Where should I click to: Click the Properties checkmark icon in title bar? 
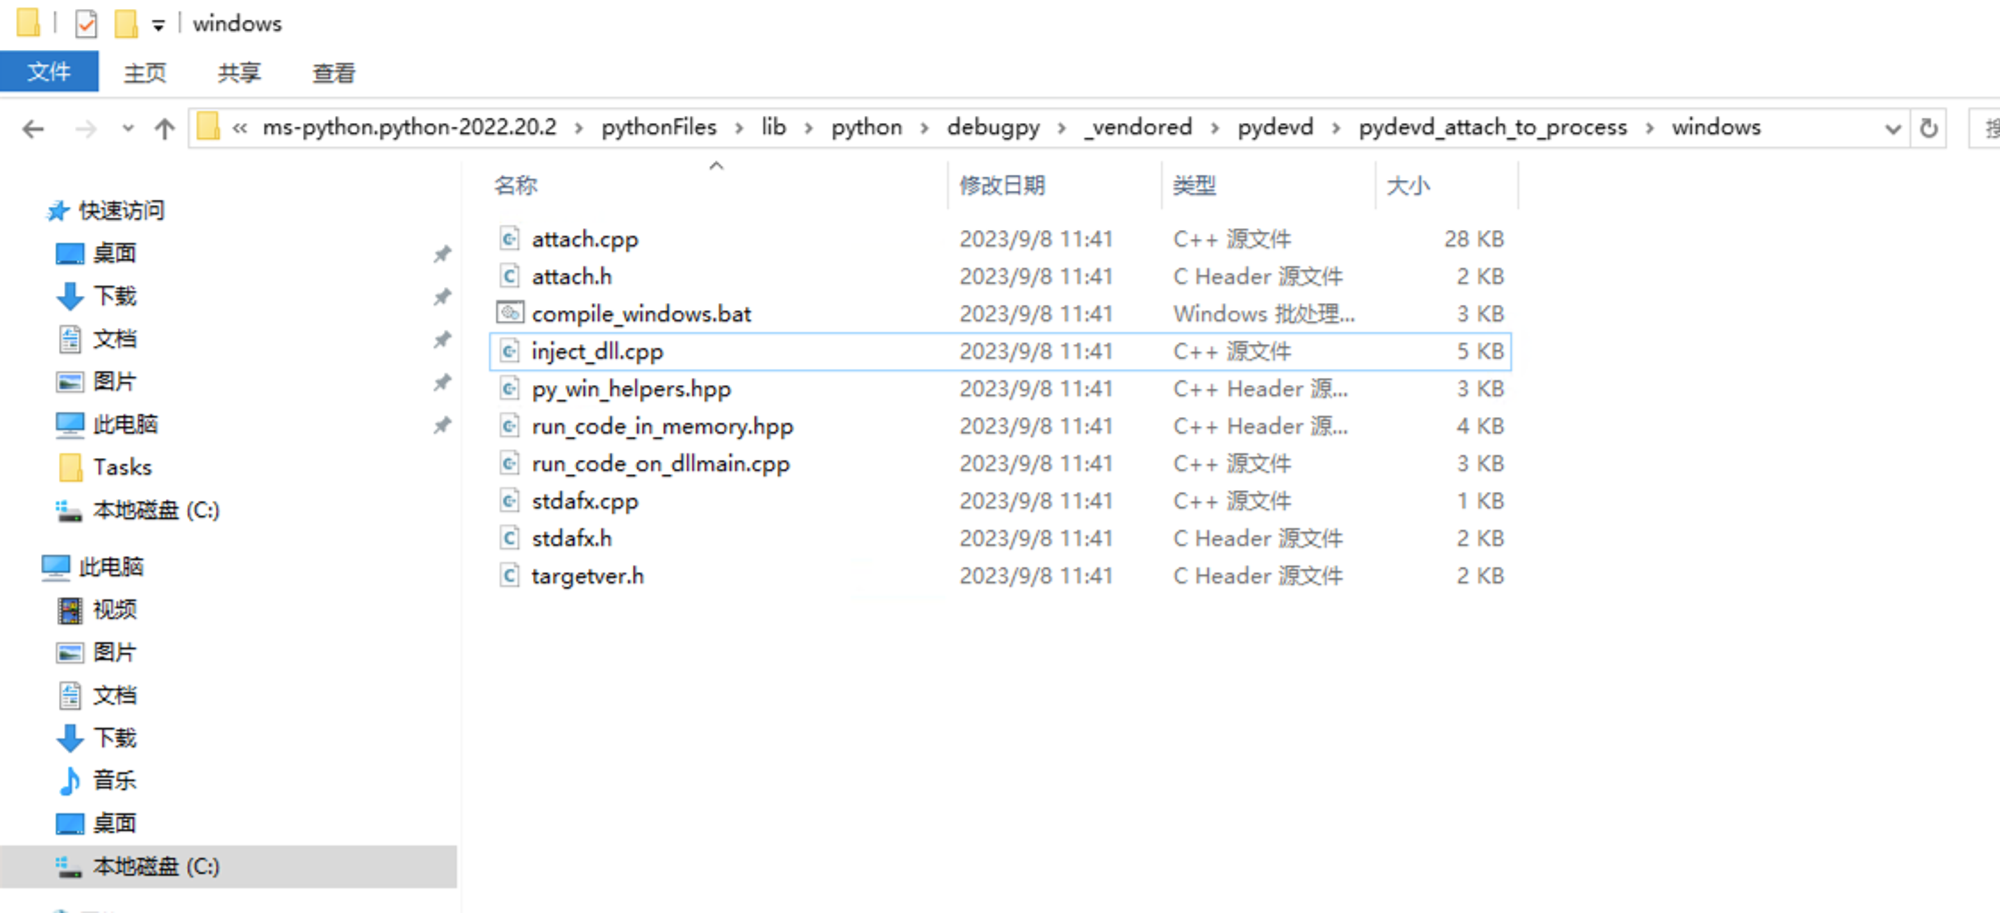coord(87,23)
